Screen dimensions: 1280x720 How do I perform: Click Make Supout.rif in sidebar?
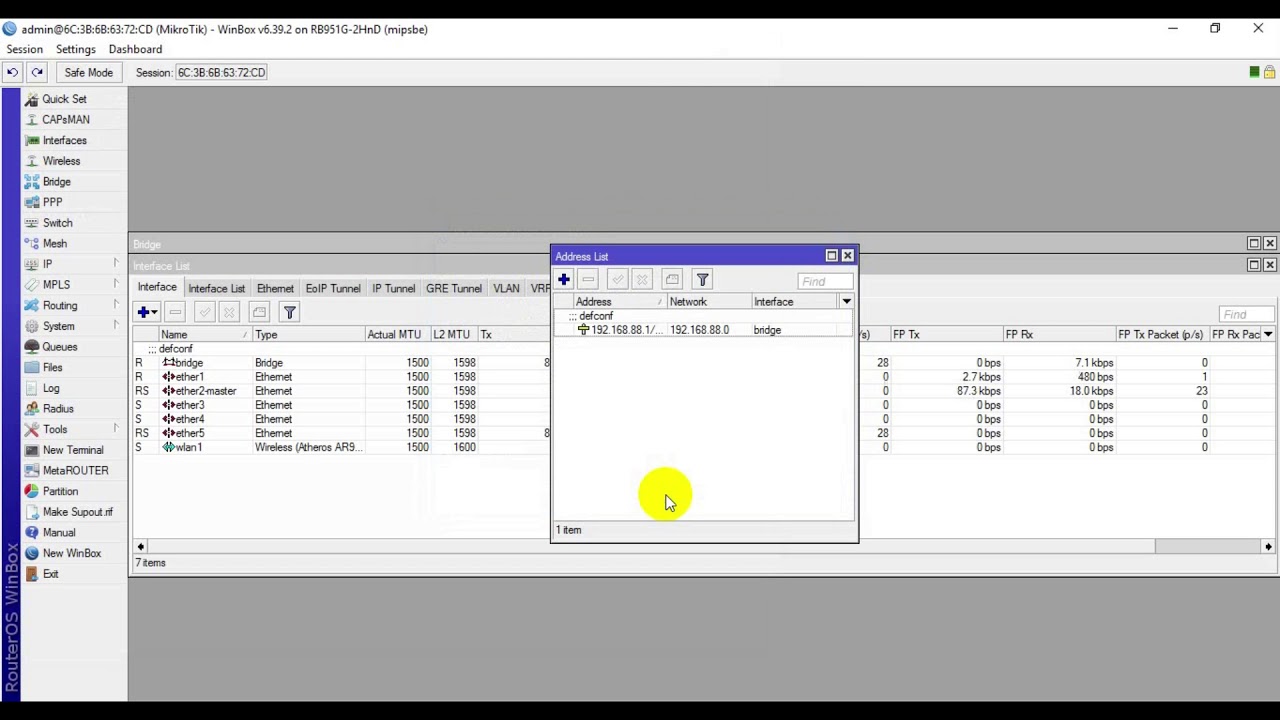(77, 512)
